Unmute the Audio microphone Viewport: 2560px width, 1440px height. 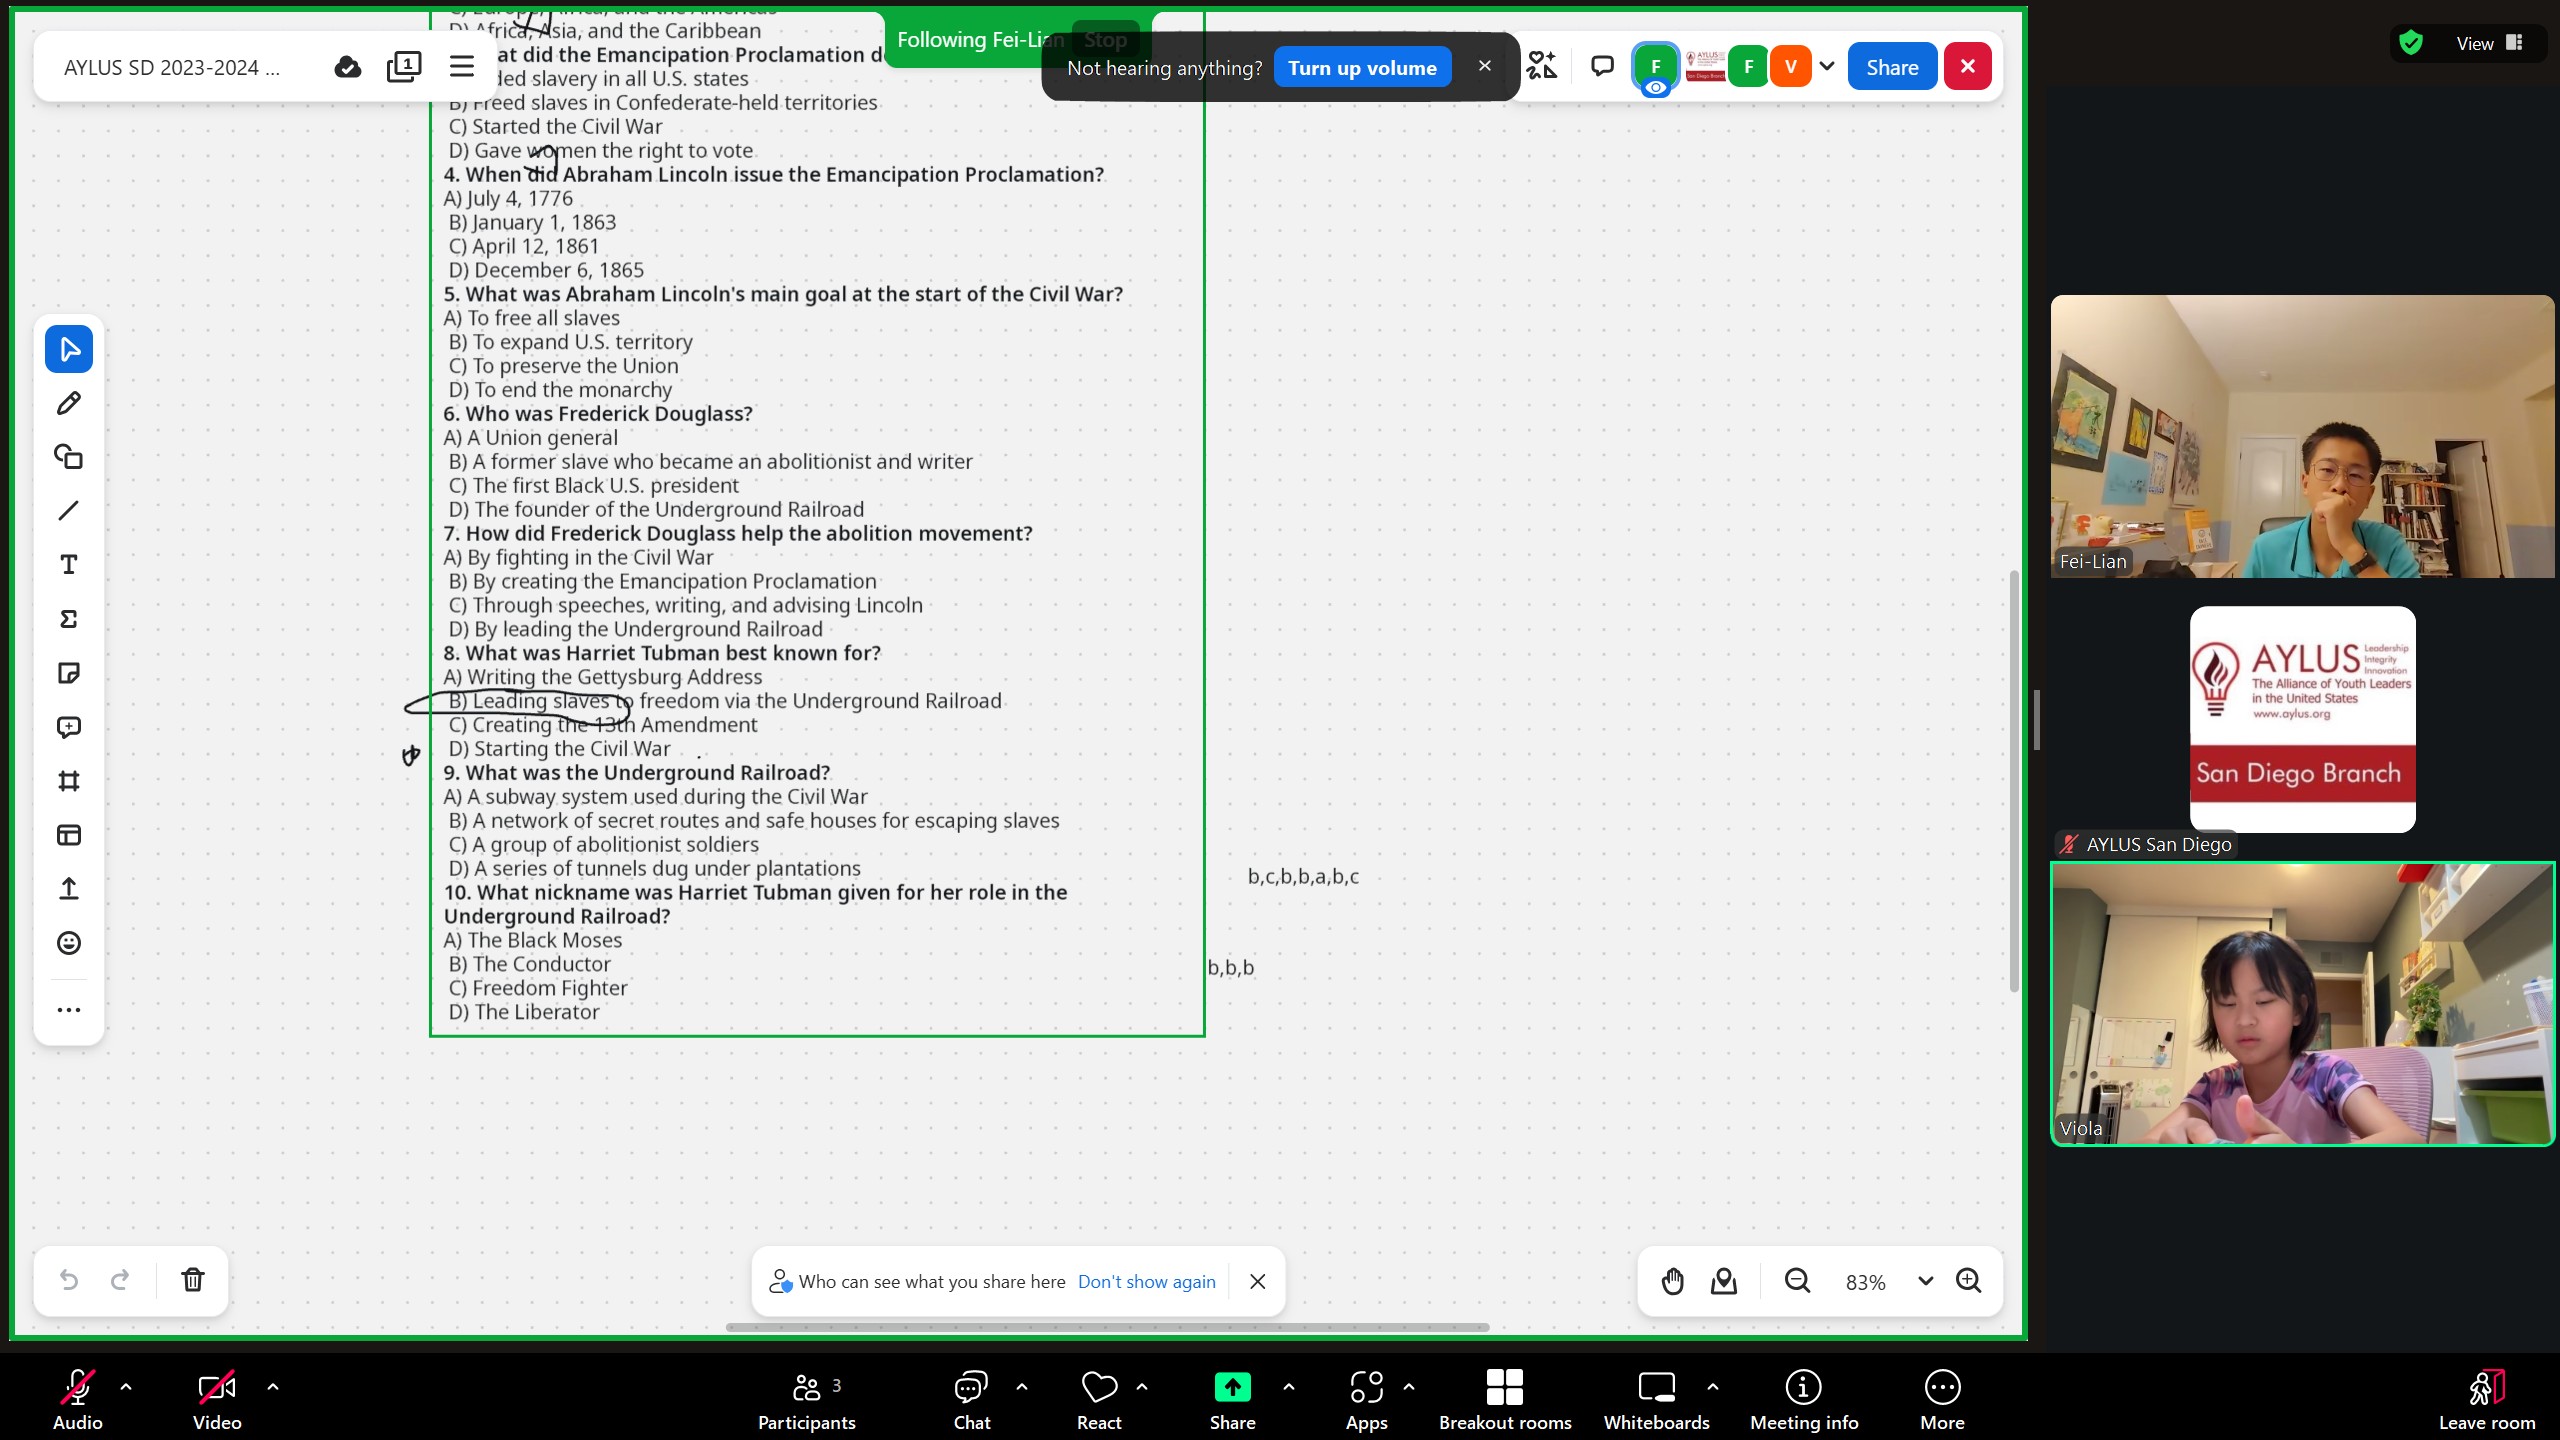(77, 1396)
